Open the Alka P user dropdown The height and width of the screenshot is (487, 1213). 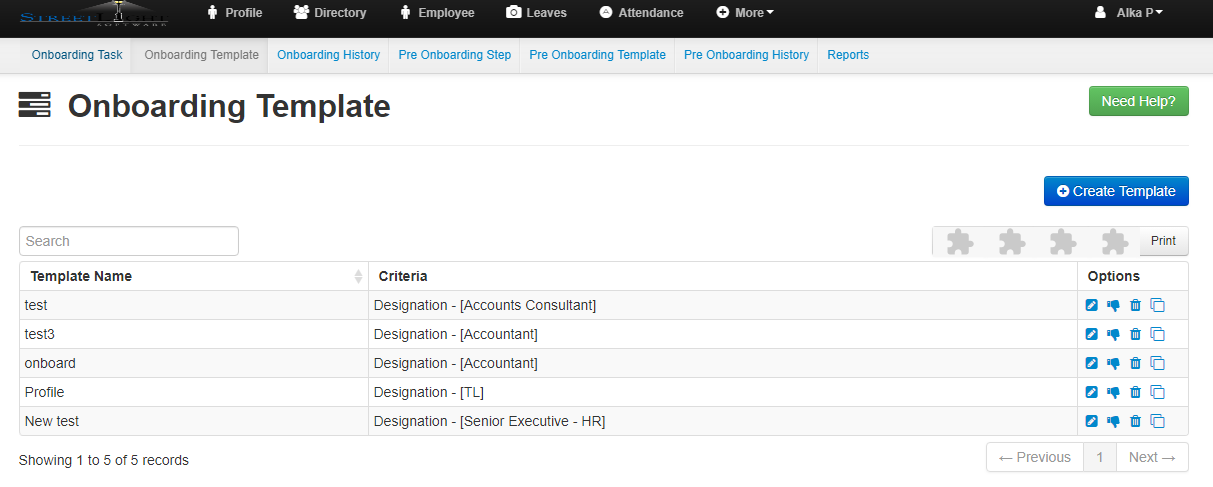[x=1129, y=13]
